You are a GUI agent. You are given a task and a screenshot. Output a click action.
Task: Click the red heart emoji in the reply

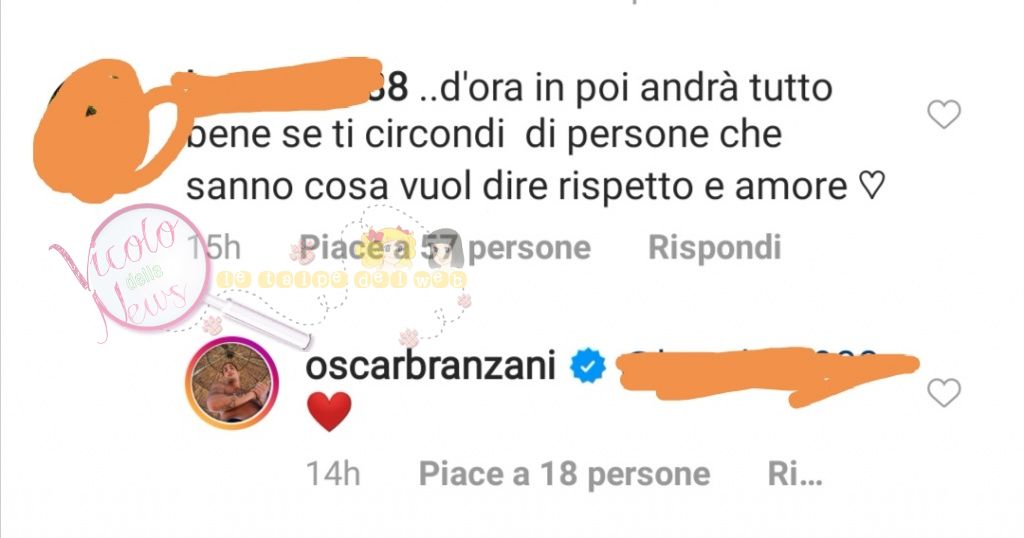coord(329,411)
